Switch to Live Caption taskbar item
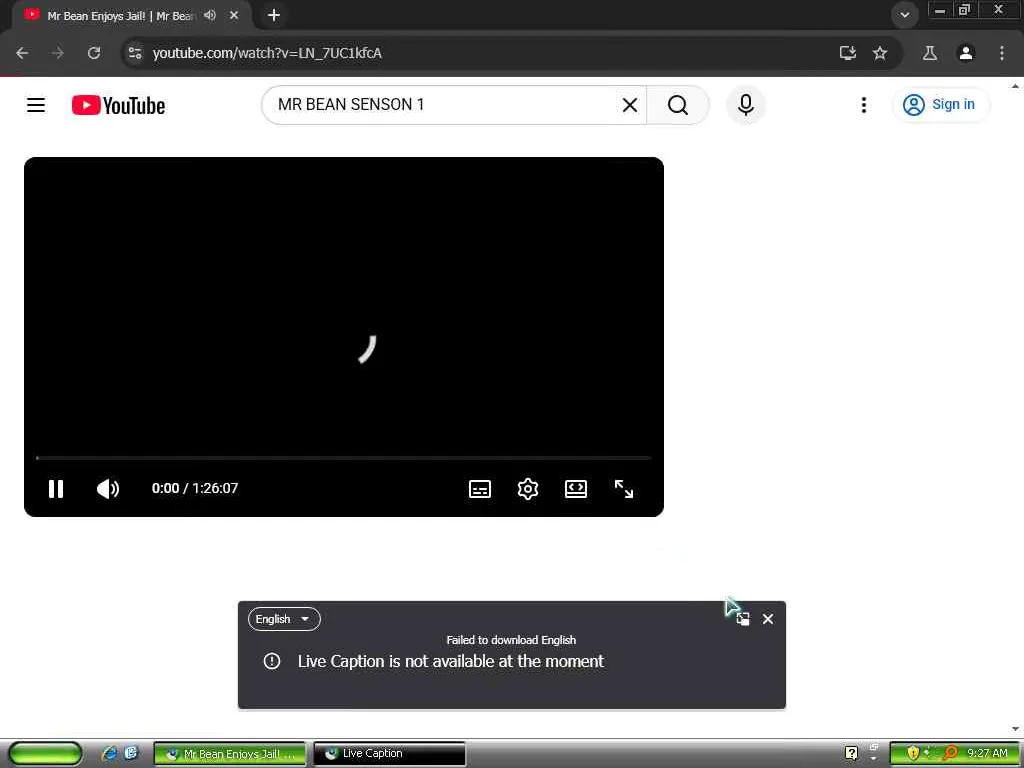This screenshot has height=768, width=1024. (389, 754)
